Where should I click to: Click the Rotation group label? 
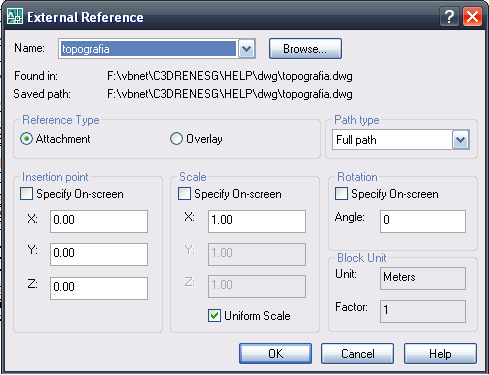(x=357, y=177)
